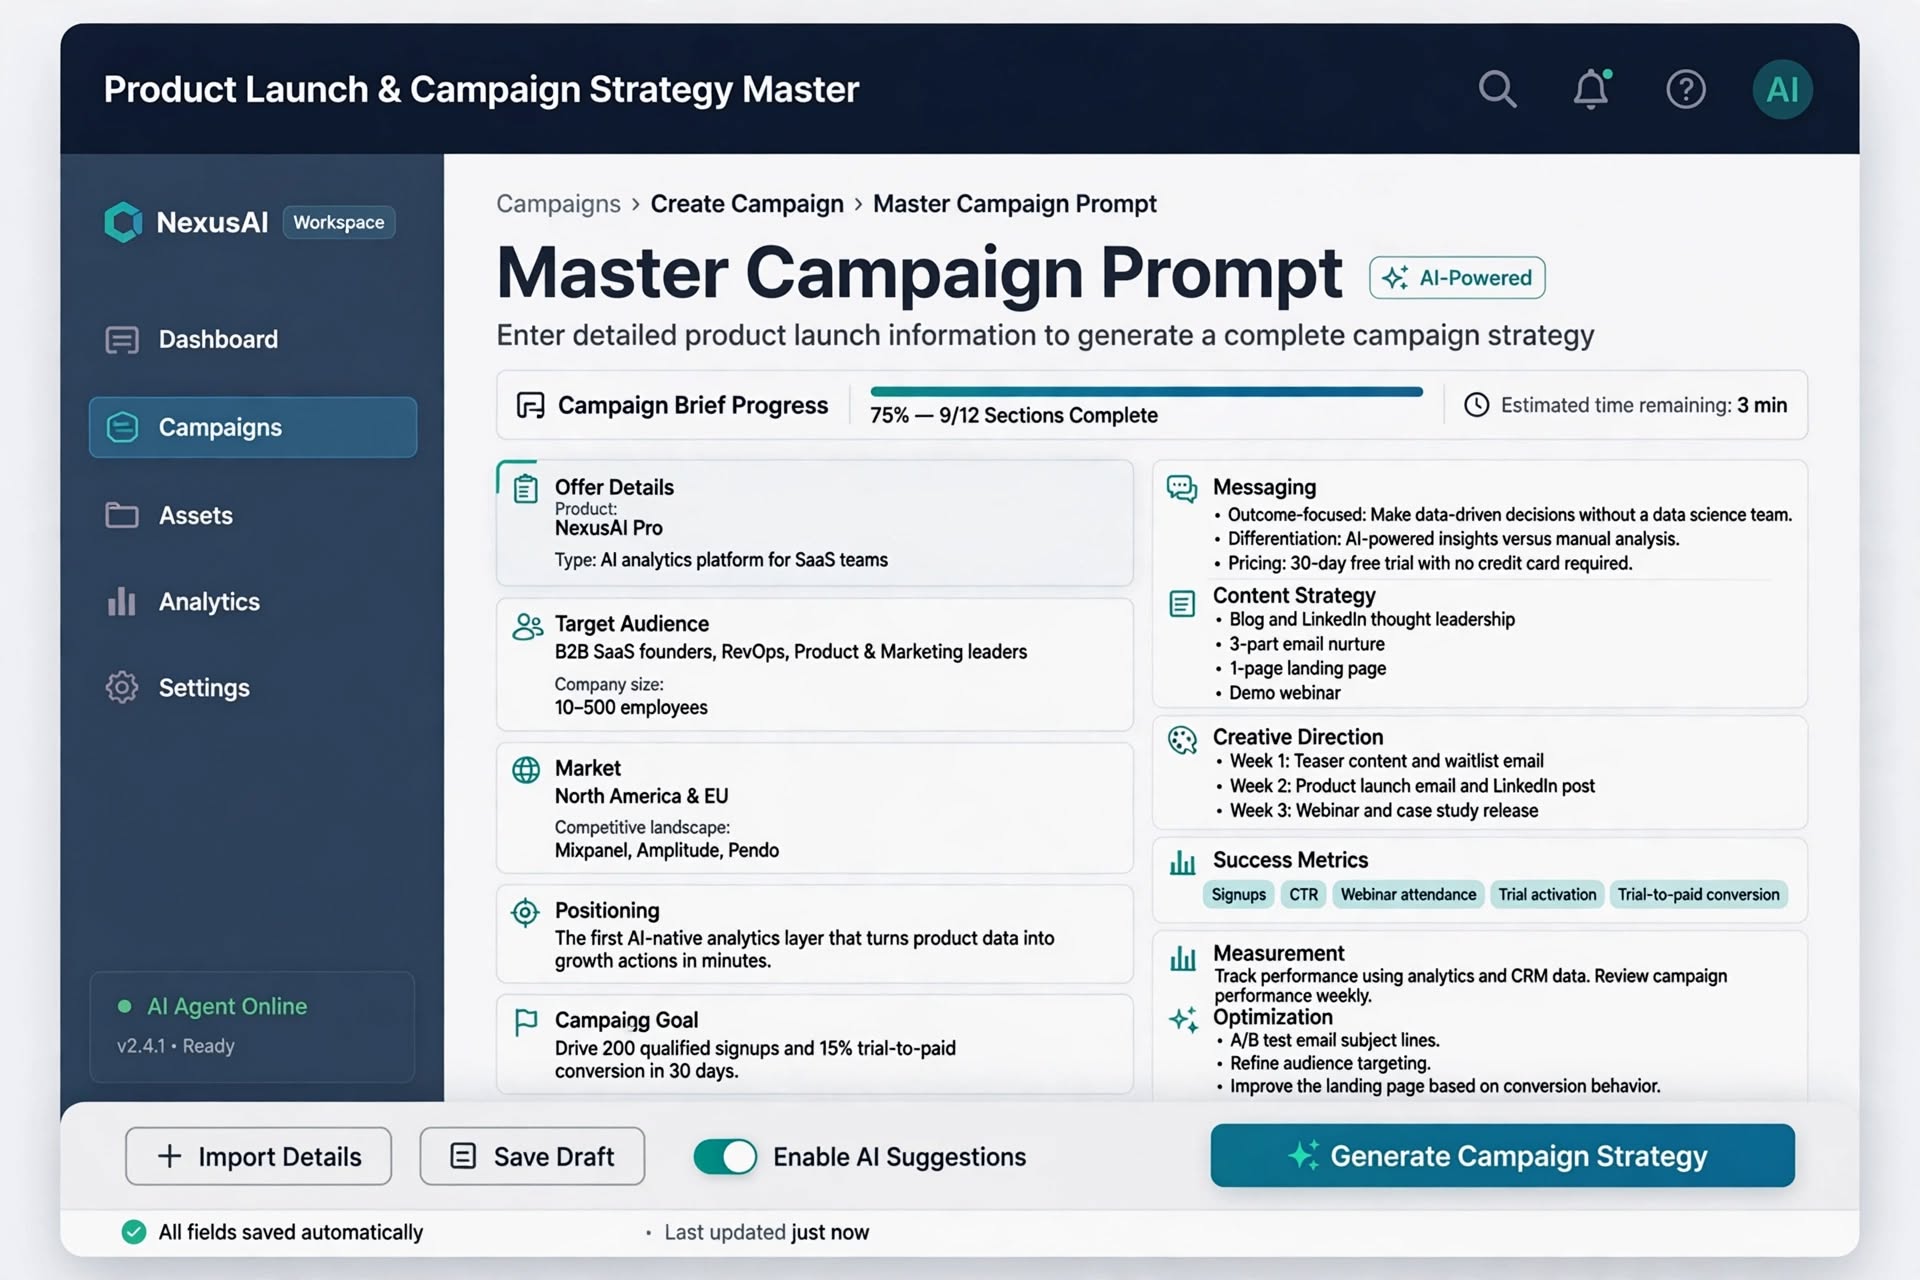Viewport: 1920px width, 1280px height.
Task: Click the Measurement bar chart icon
Action: coord(1183,958)
